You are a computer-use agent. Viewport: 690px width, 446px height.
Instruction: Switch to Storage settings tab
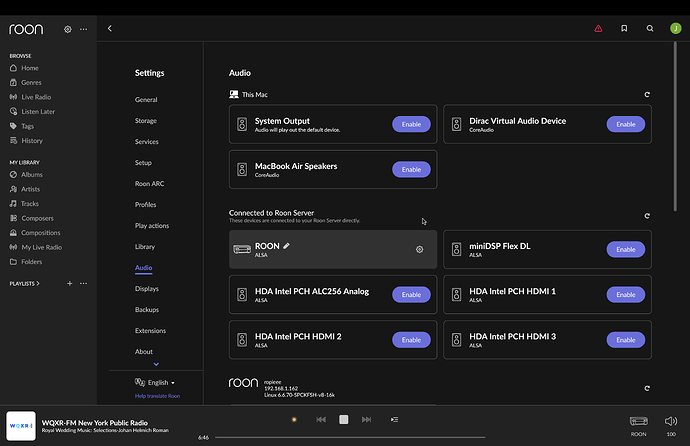146,121
